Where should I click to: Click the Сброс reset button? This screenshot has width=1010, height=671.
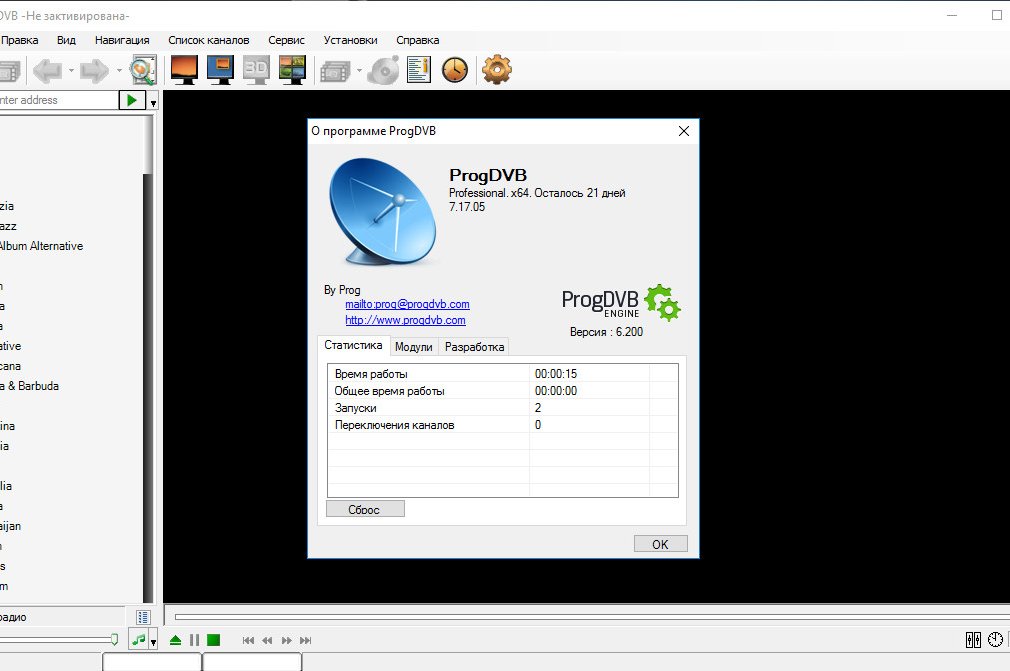pos(365,509)
